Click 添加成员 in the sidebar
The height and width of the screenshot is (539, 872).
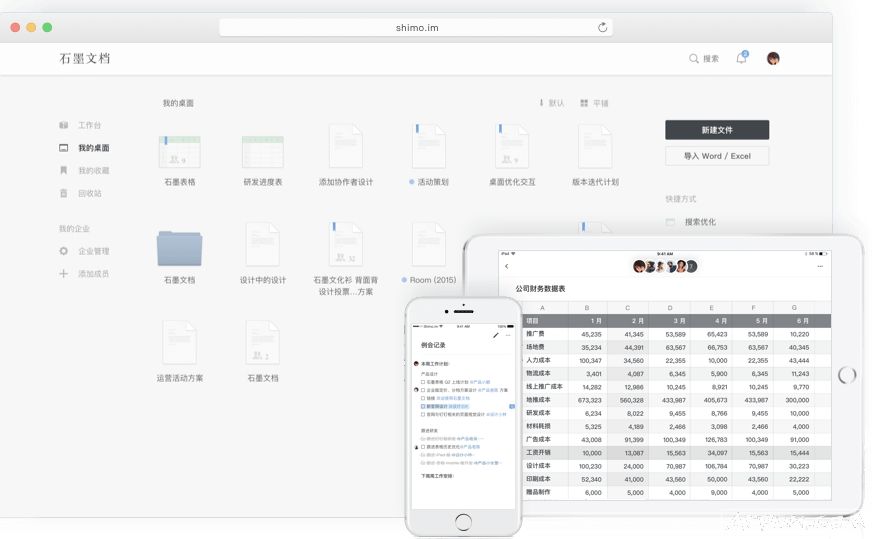click(85, 274)
